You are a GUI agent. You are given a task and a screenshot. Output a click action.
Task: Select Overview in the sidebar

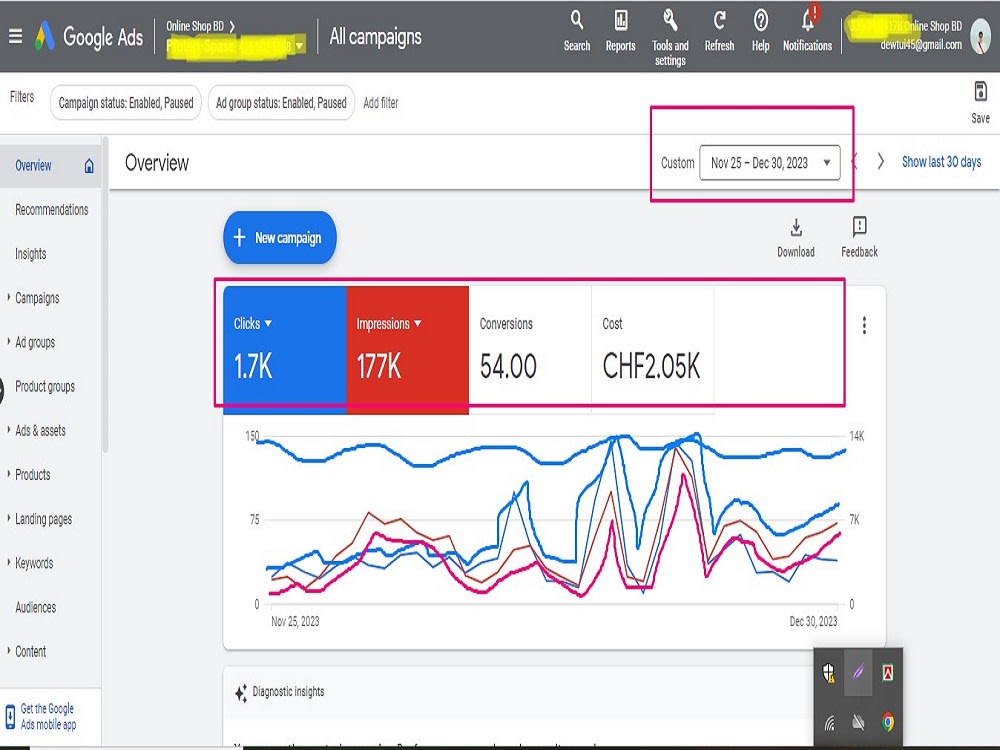50,166
